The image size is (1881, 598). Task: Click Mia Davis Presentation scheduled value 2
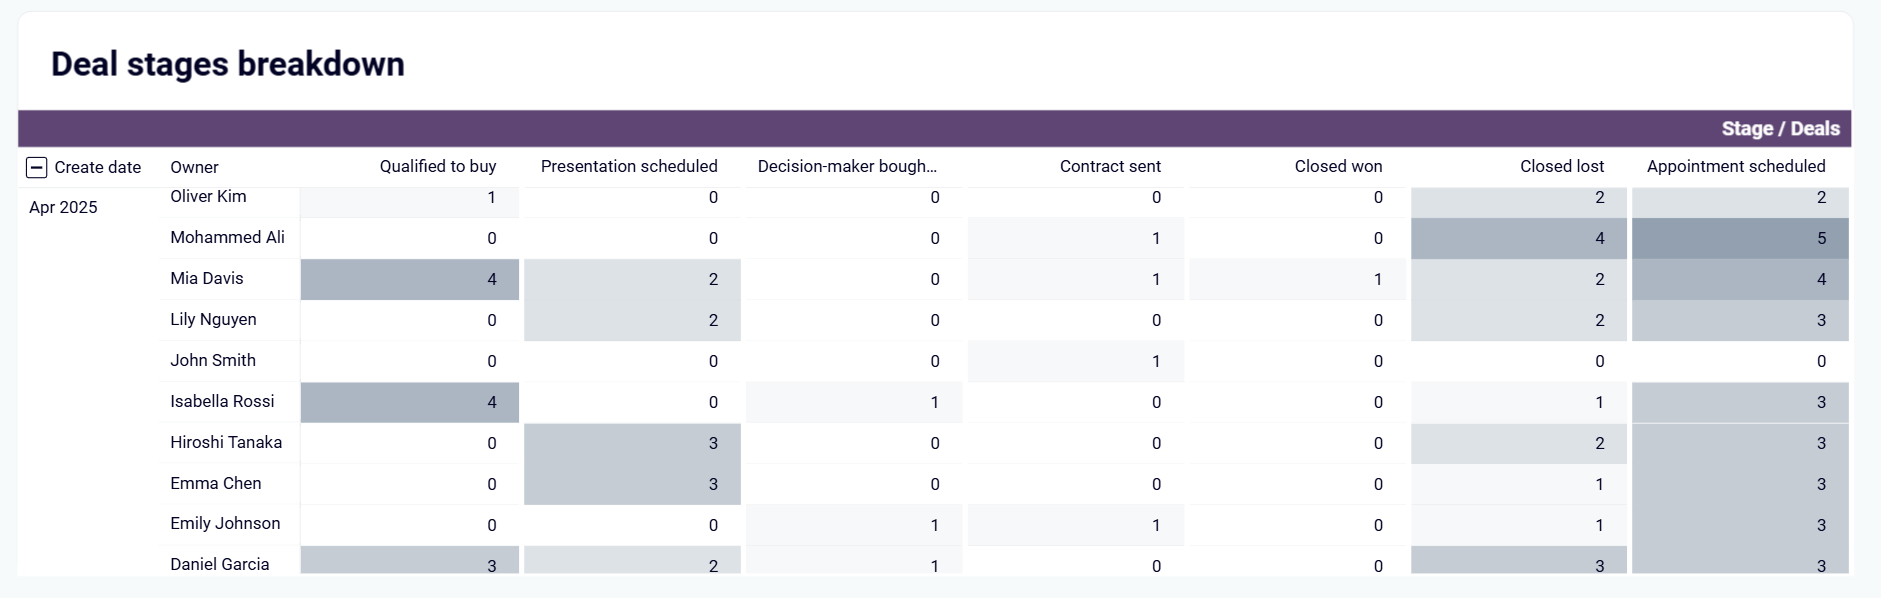click(x=632, y=279)
